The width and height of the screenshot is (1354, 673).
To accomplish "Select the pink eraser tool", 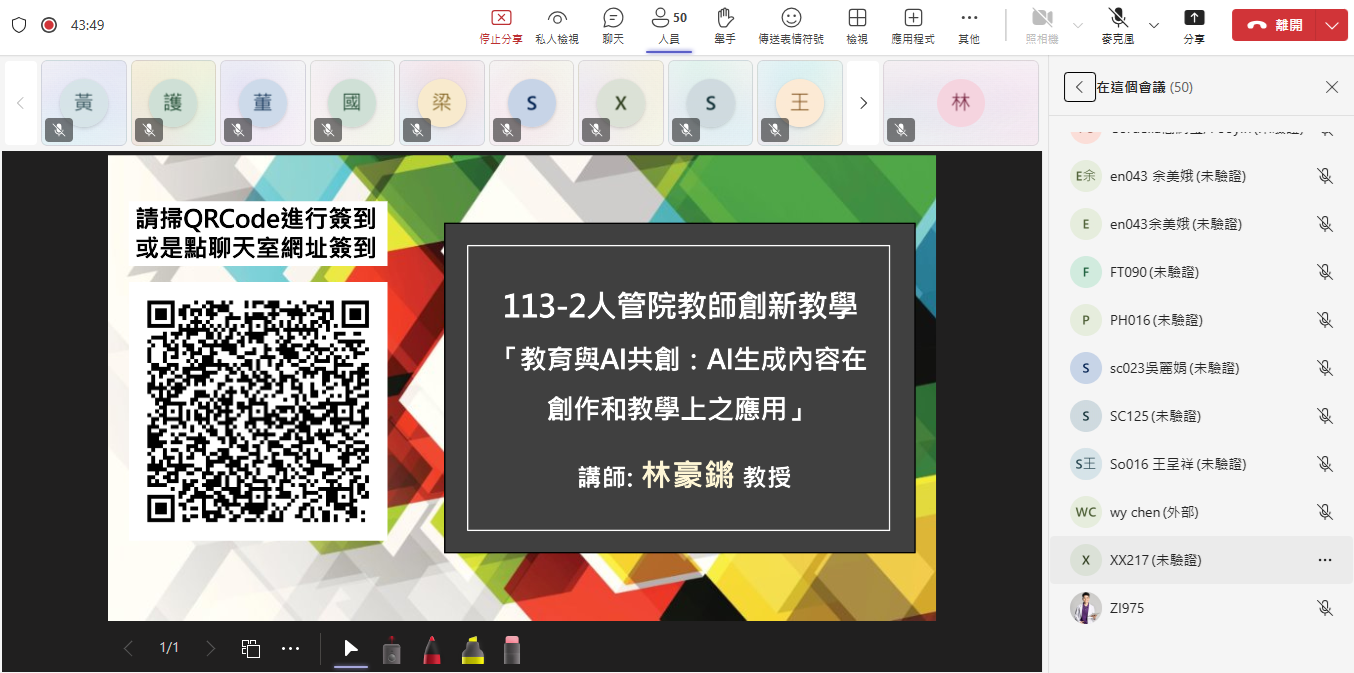I will (512, 650).
